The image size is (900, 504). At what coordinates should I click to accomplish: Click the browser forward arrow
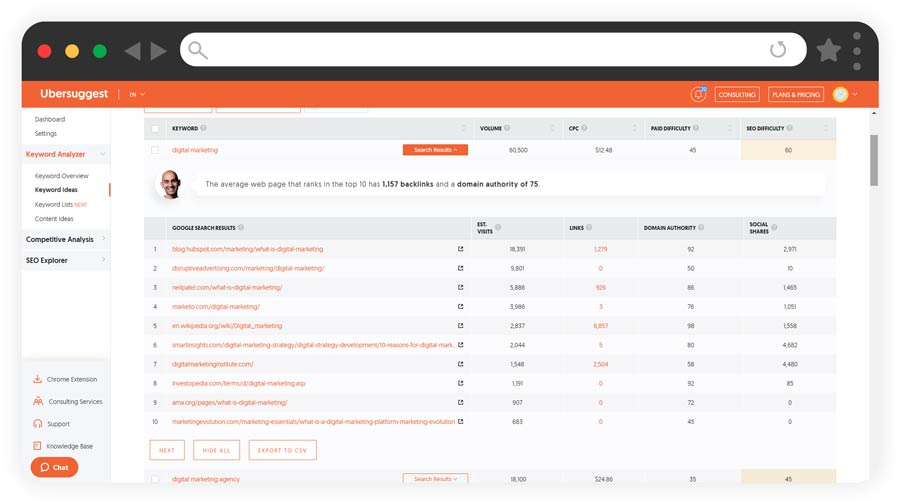(158, 51)
